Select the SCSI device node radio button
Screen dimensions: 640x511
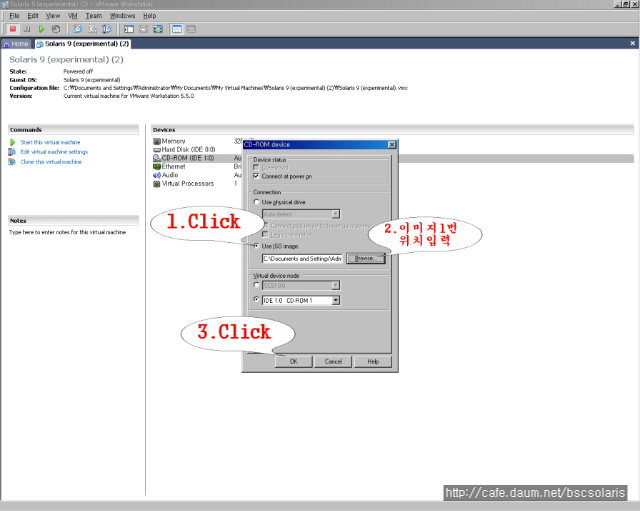coord(256,285)
